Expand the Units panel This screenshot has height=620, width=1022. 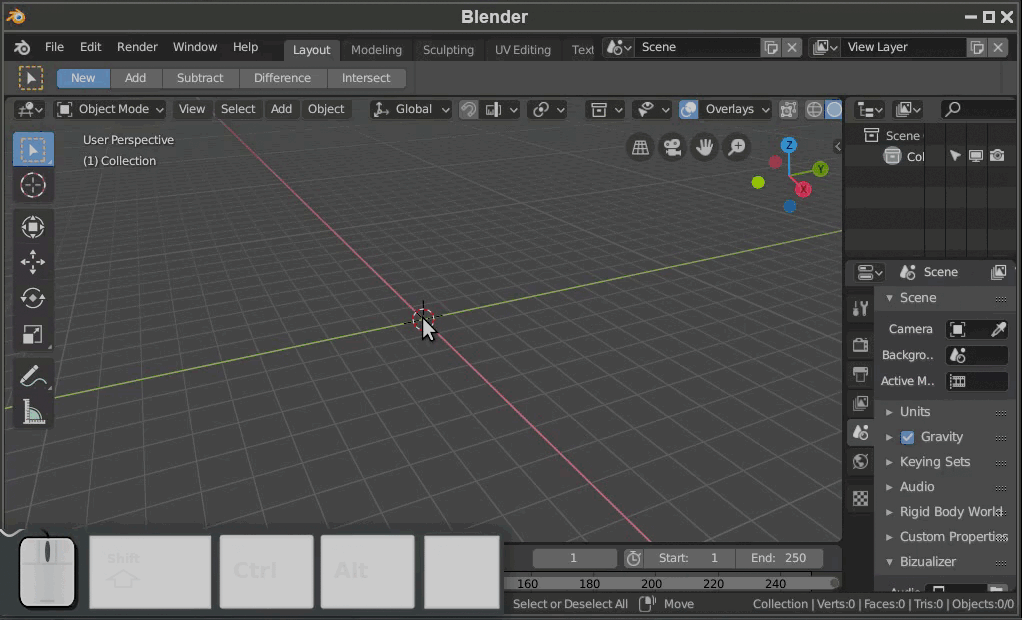(914, 412)
